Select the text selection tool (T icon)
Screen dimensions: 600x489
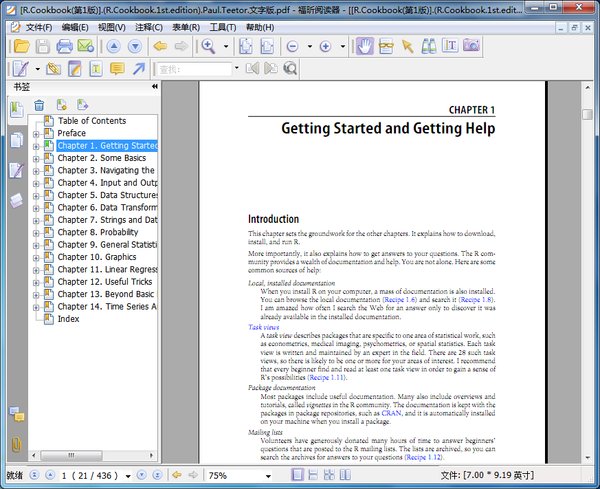click(x=450, y=46)
